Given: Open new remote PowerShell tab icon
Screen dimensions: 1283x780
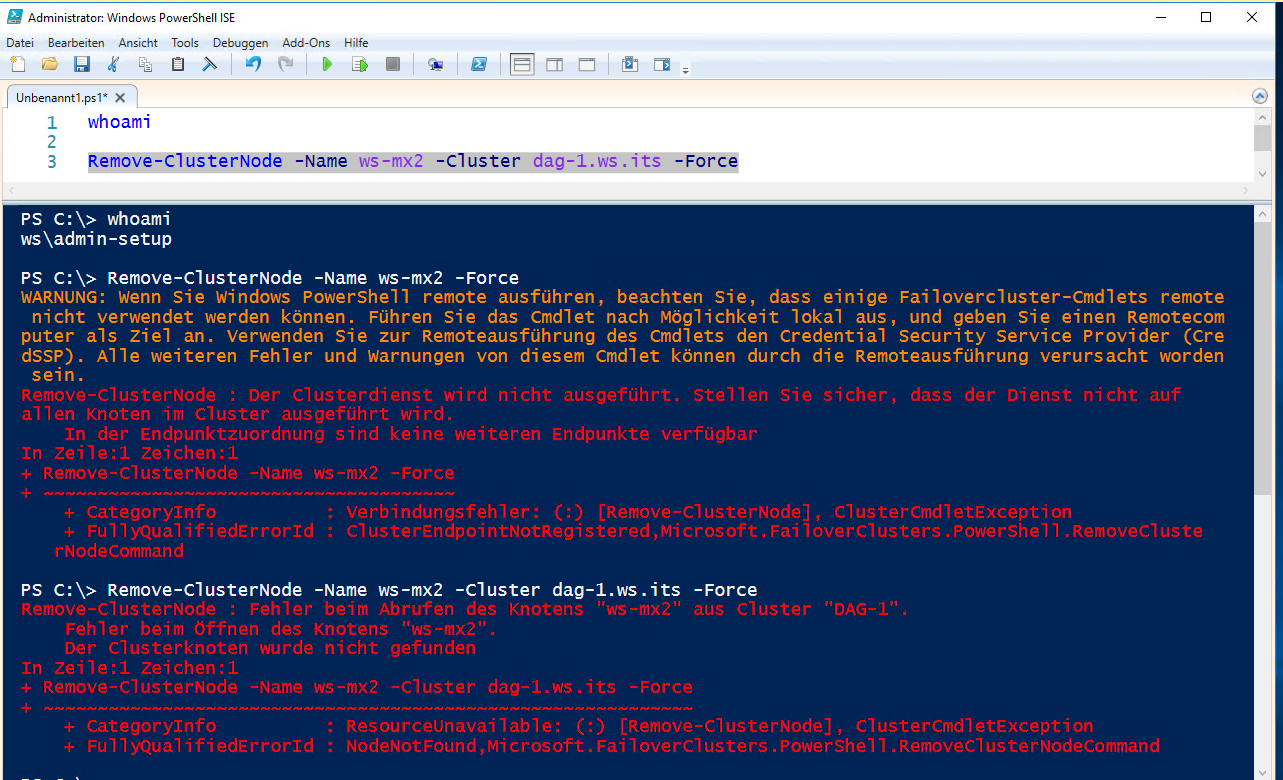Looking at the screenshot, I should [435, 64].
